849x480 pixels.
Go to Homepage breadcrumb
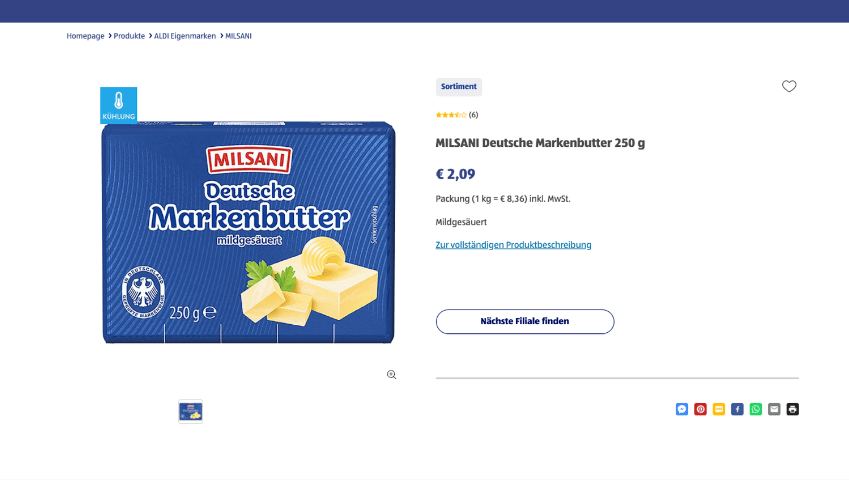85,36
